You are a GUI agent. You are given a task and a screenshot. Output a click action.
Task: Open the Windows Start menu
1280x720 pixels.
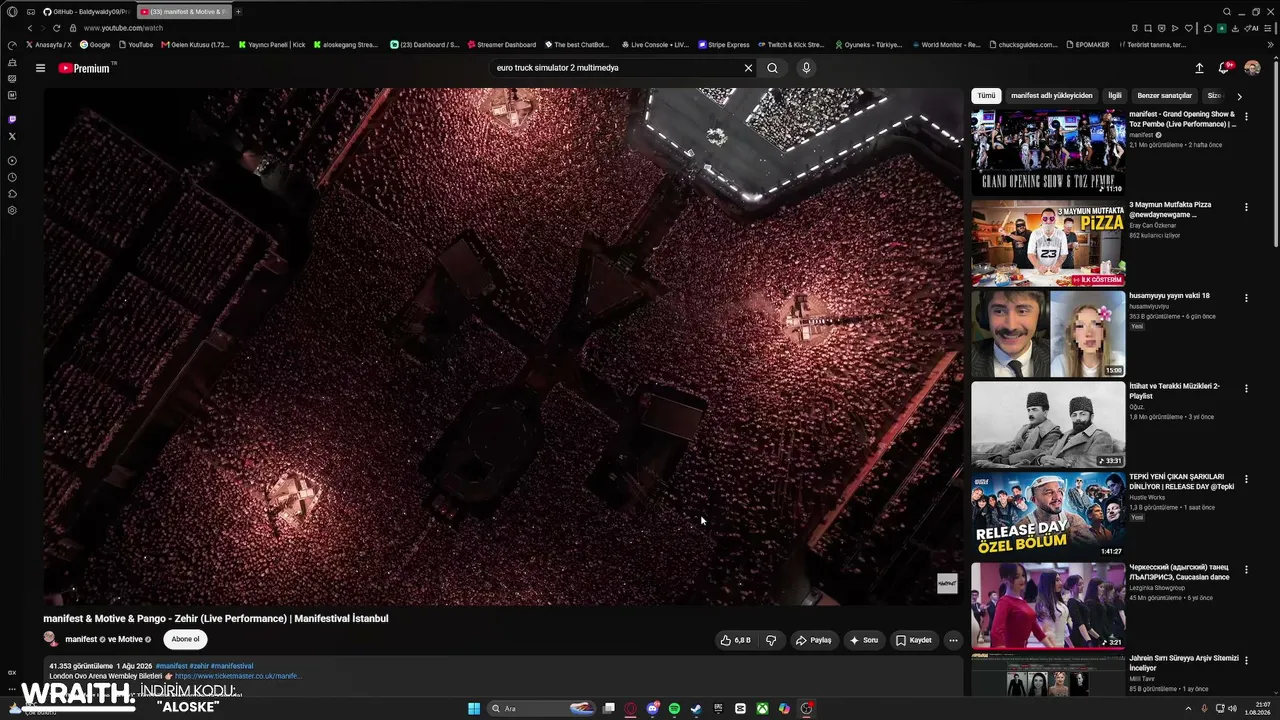[x=474, y=708]
